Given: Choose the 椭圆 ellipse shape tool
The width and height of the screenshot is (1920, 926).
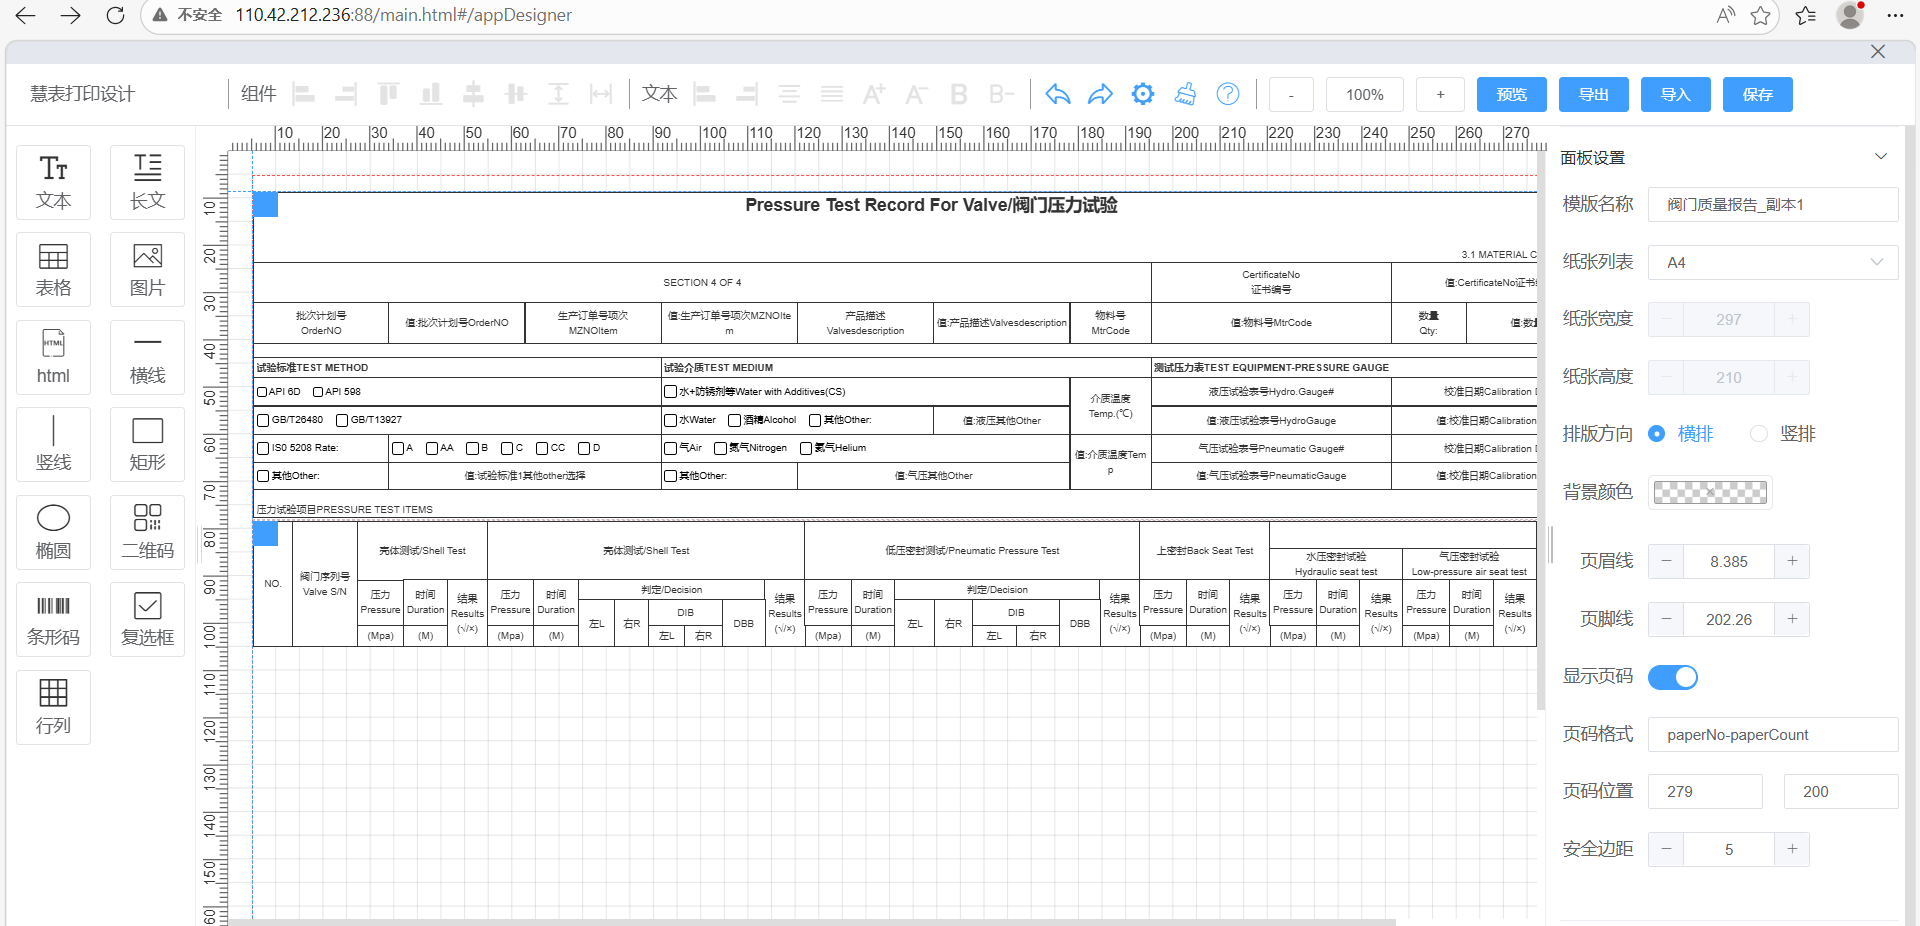Looking at the screenshot, I should point(53,531).
